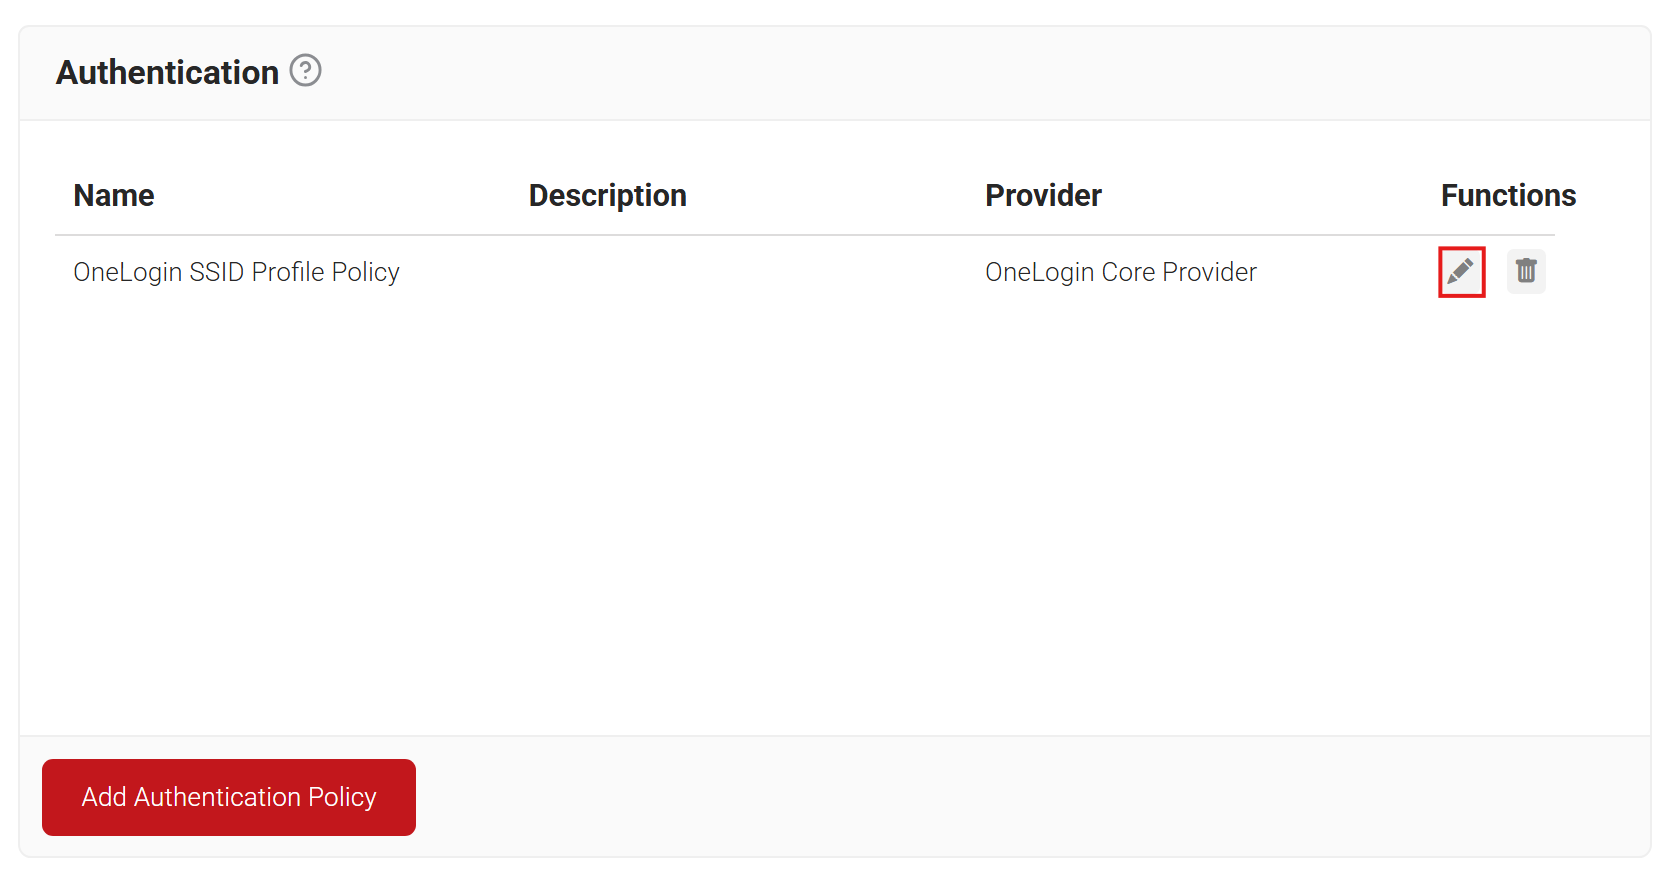Click the question mark beside Authentication

coord(305,71)
